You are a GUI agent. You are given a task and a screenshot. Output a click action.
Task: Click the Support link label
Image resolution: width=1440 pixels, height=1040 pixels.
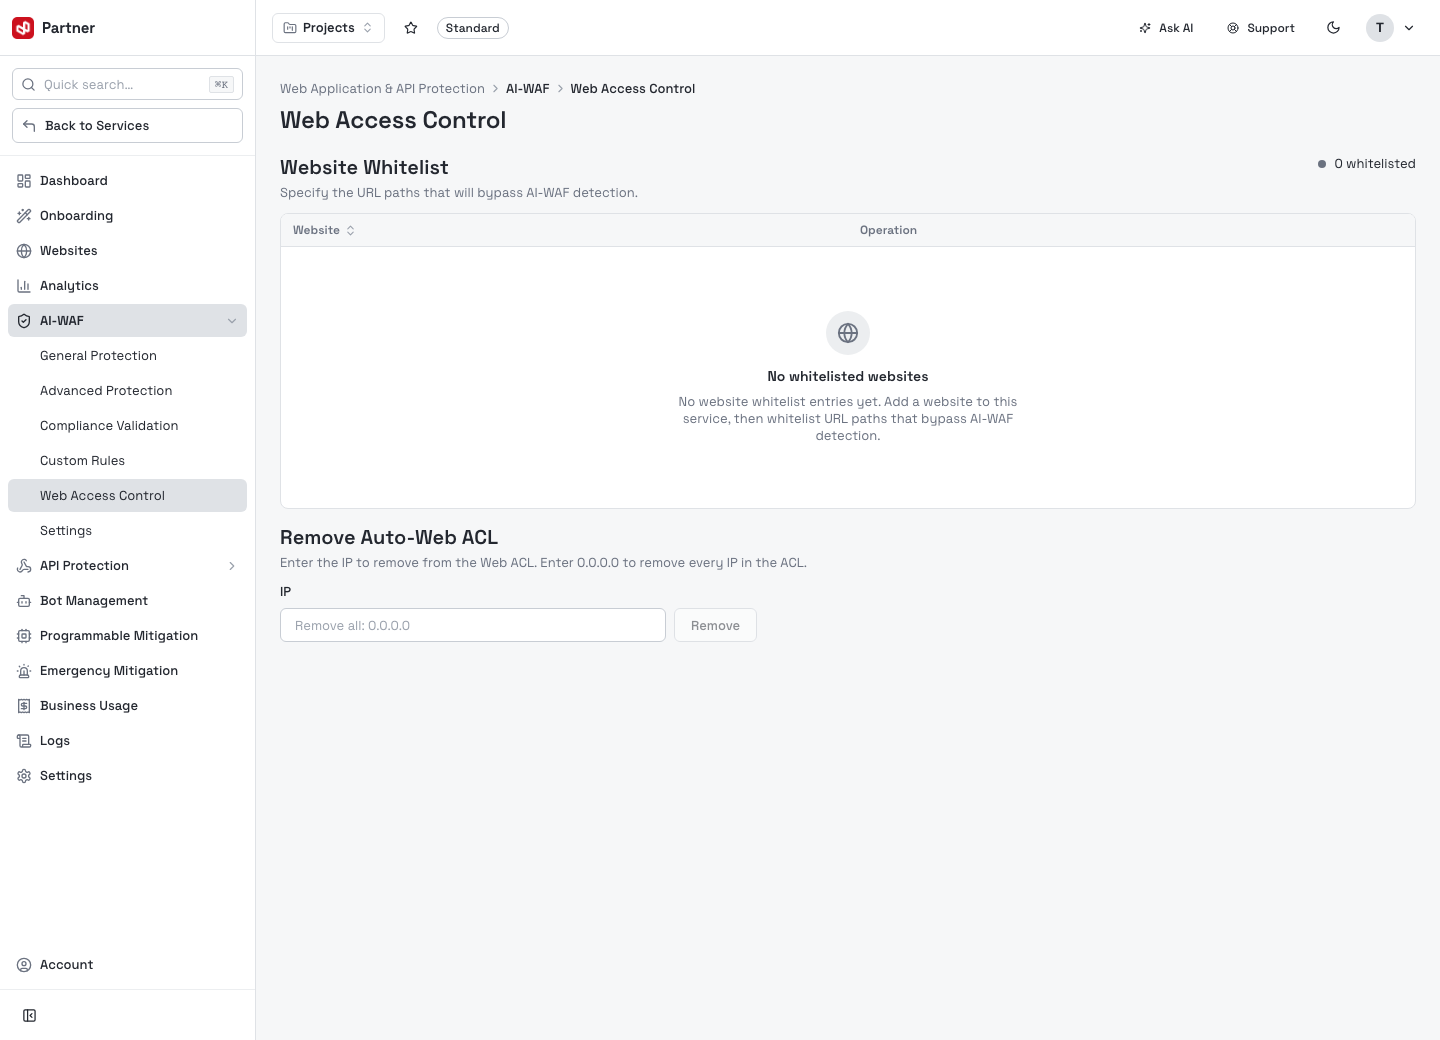pyautogui.click(x=1271, y=28)
